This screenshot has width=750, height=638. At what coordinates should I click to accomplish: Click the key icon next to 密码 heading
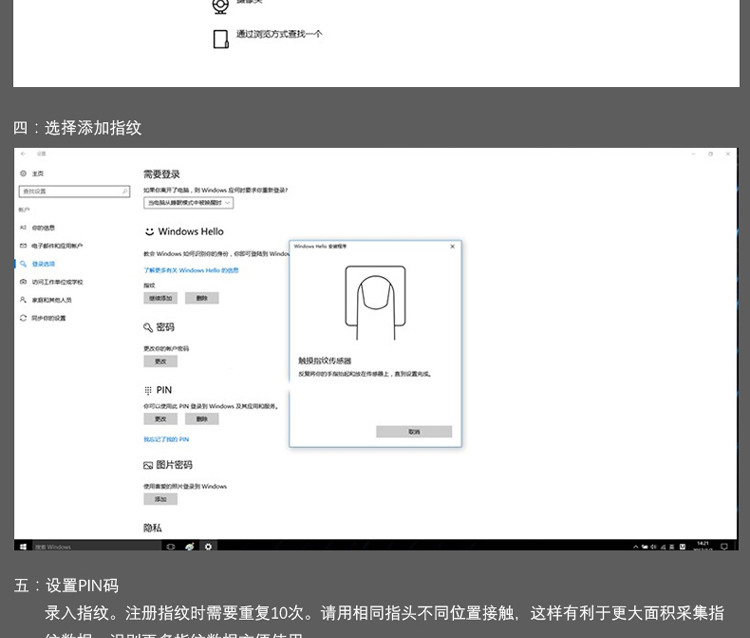point(148,328)
